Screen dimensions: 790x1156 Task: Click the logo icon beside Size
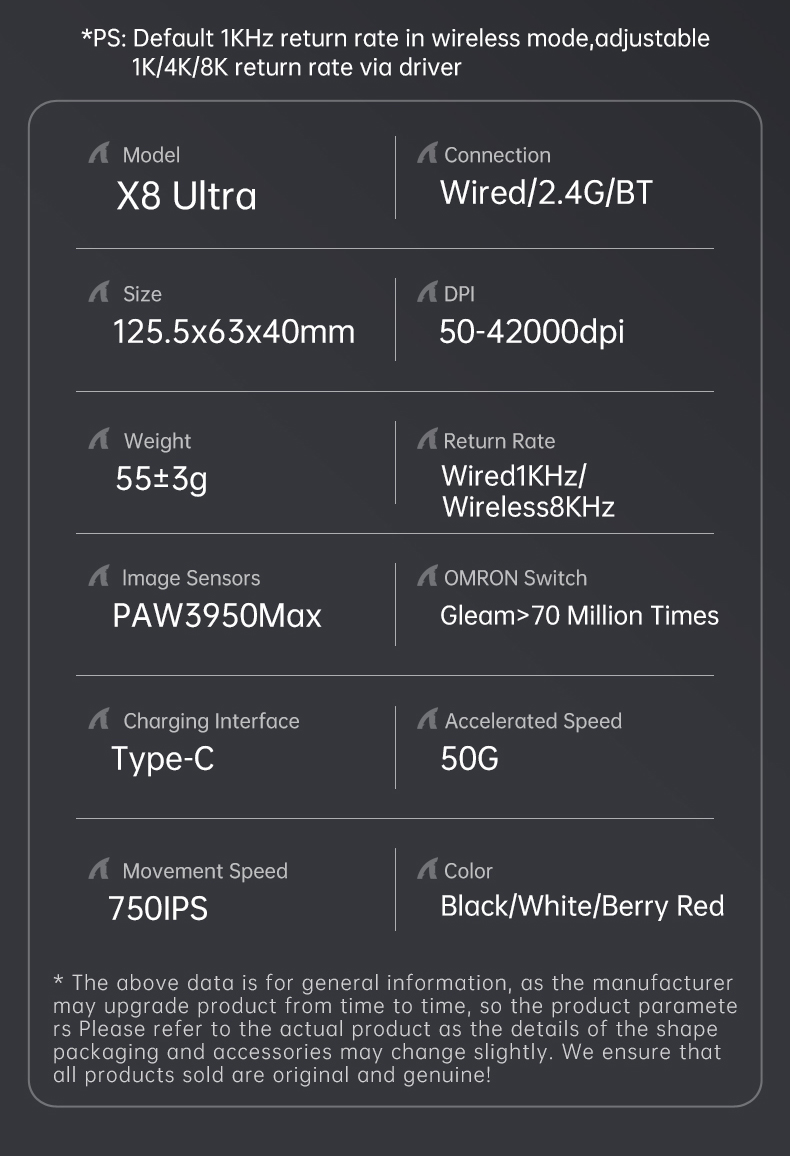click(99, 292)
